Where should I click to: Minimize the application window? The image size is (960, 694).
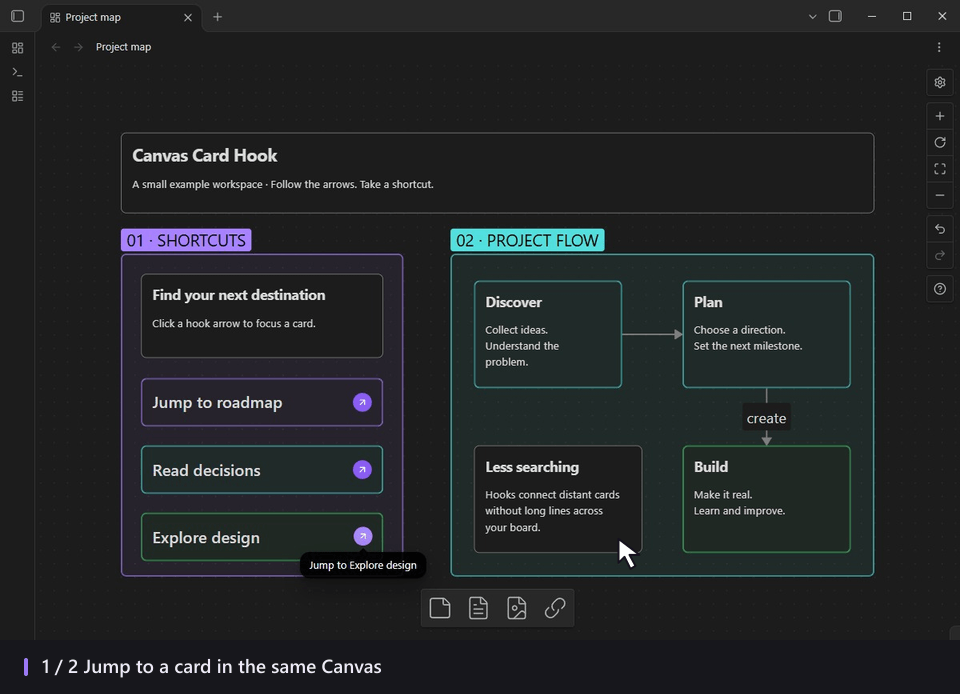click(872, 17)
